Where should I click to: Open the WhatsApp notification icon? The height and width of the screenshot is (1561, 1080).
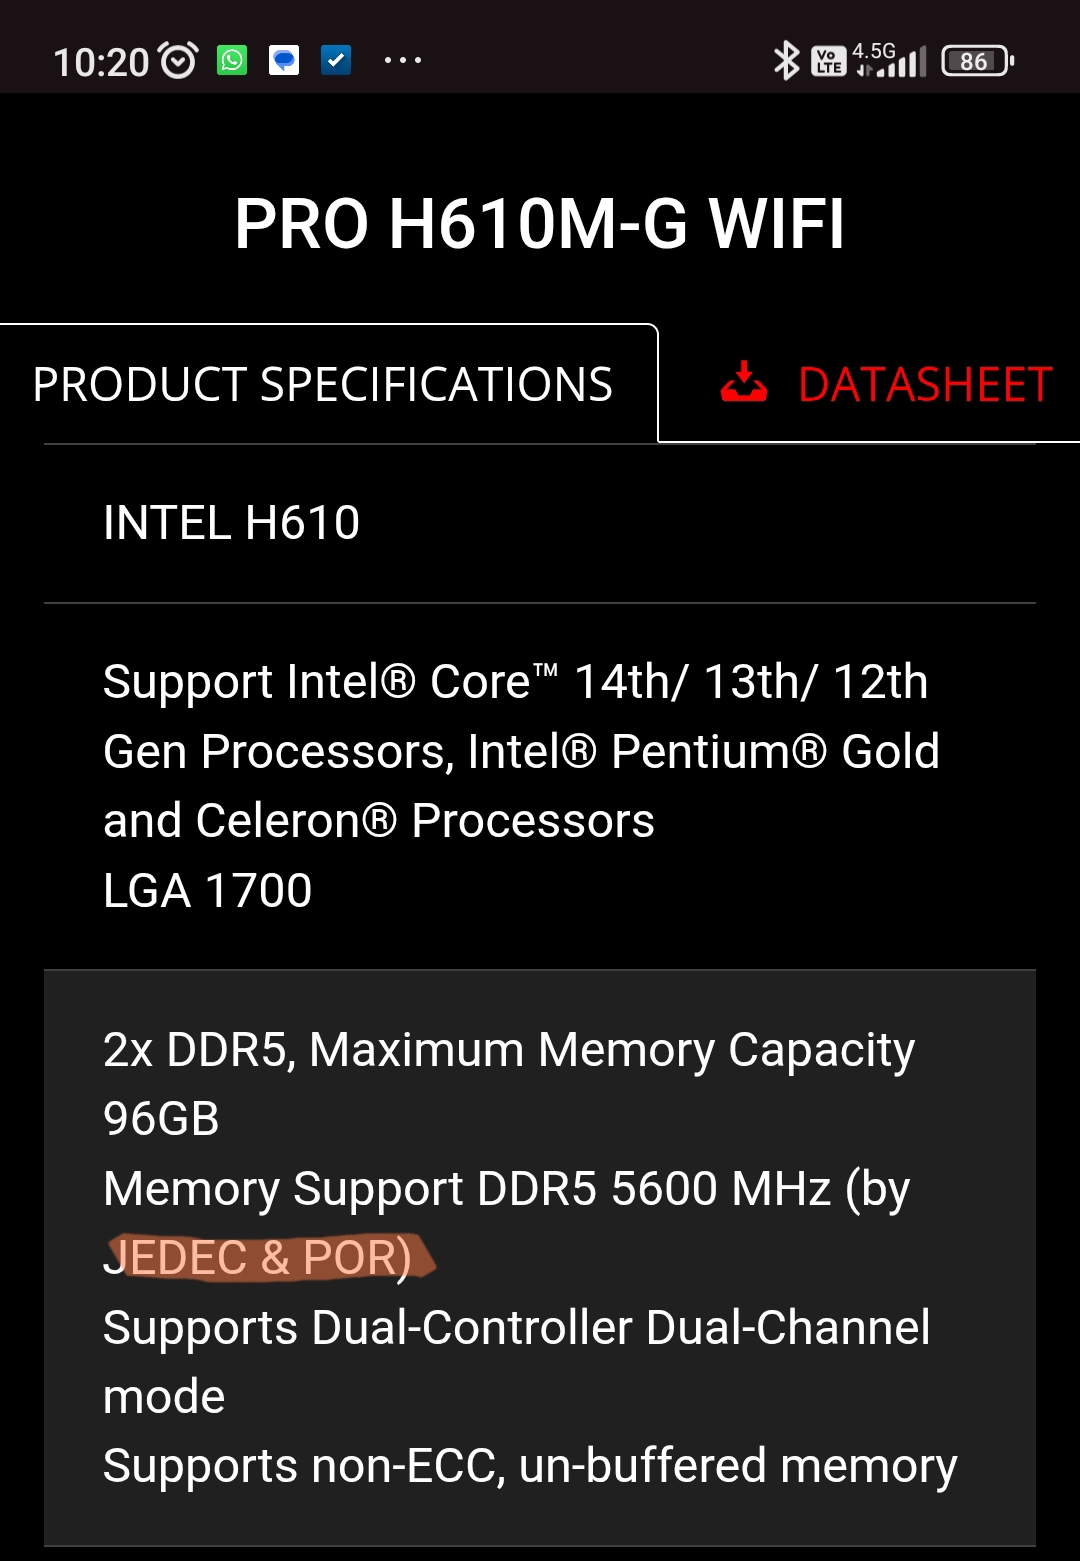pos(232,61)
